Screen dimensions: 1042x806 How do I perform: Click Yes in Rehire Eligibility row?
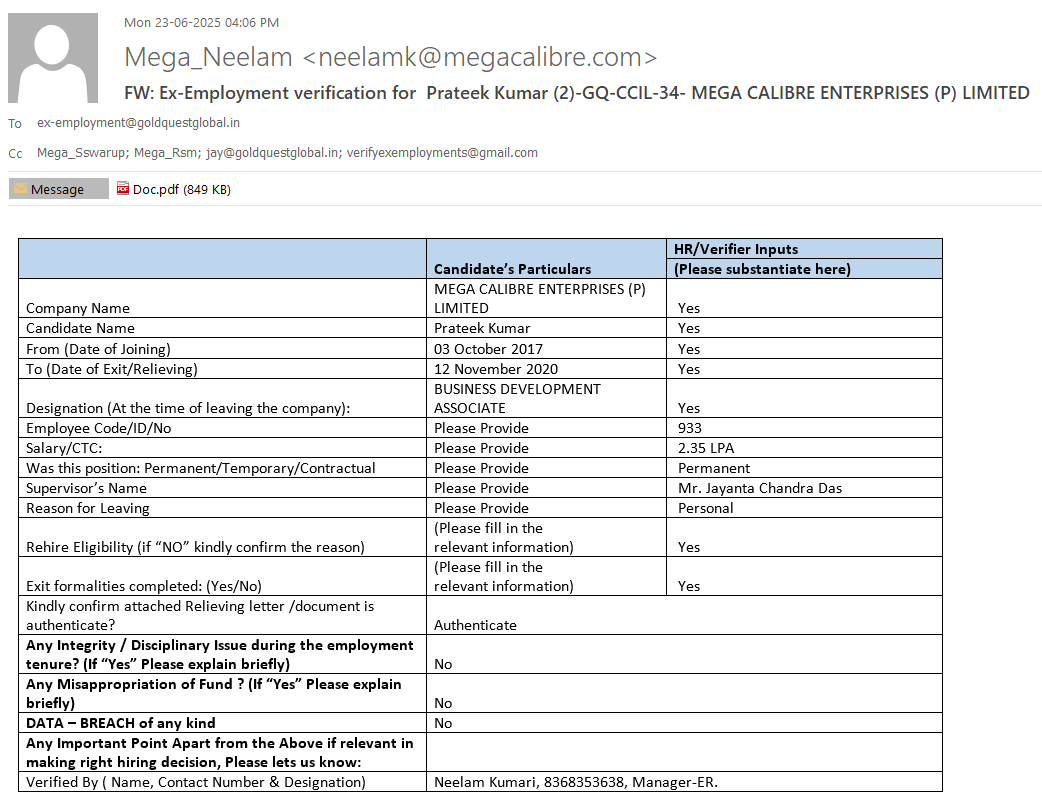point(688,547)
